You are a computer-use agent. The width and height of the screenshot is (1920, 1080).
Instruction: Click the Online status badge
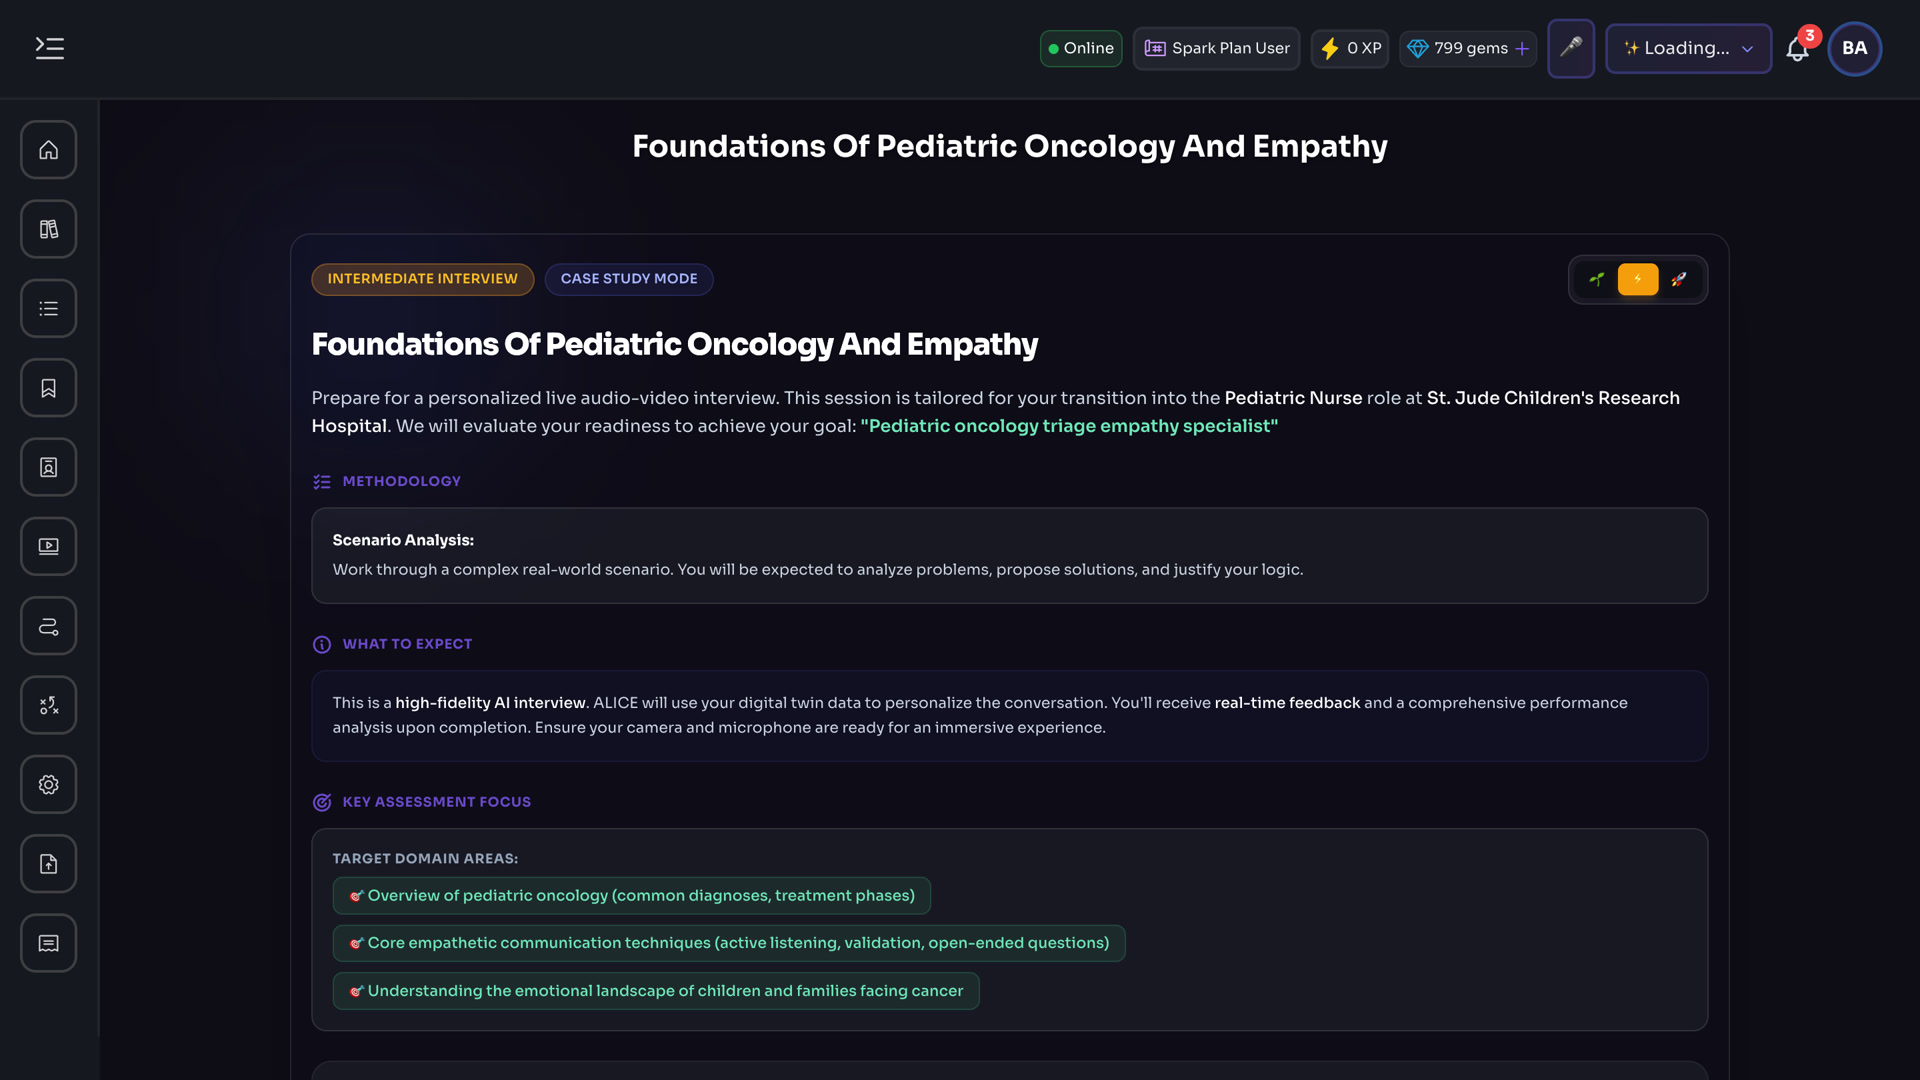click(x=1081, y=48)
